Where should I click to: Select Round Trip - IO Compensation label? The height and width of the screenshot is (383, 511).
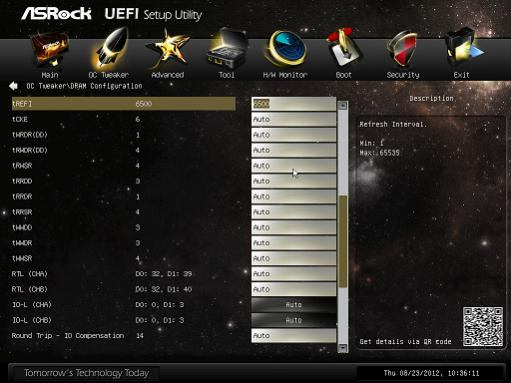tap(68, 335)
